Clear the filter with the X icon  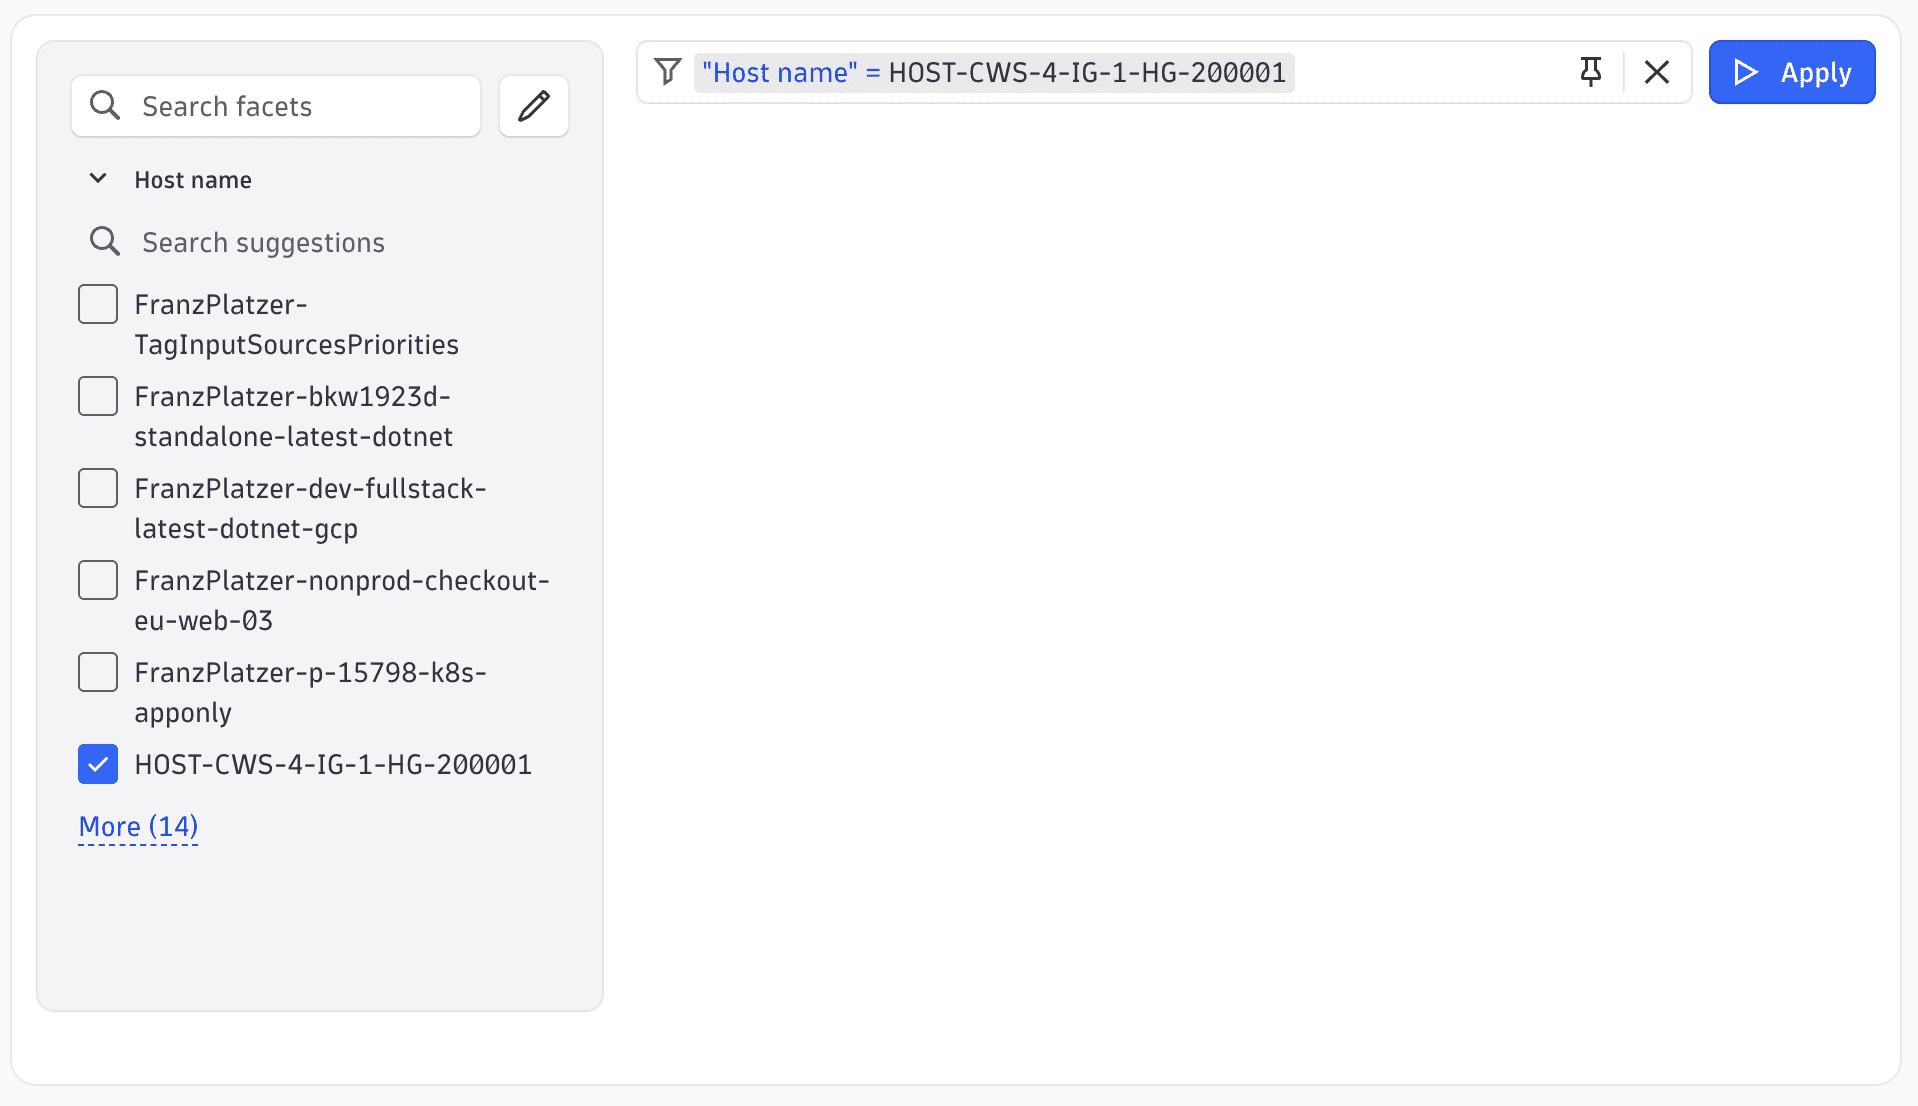1657,72
